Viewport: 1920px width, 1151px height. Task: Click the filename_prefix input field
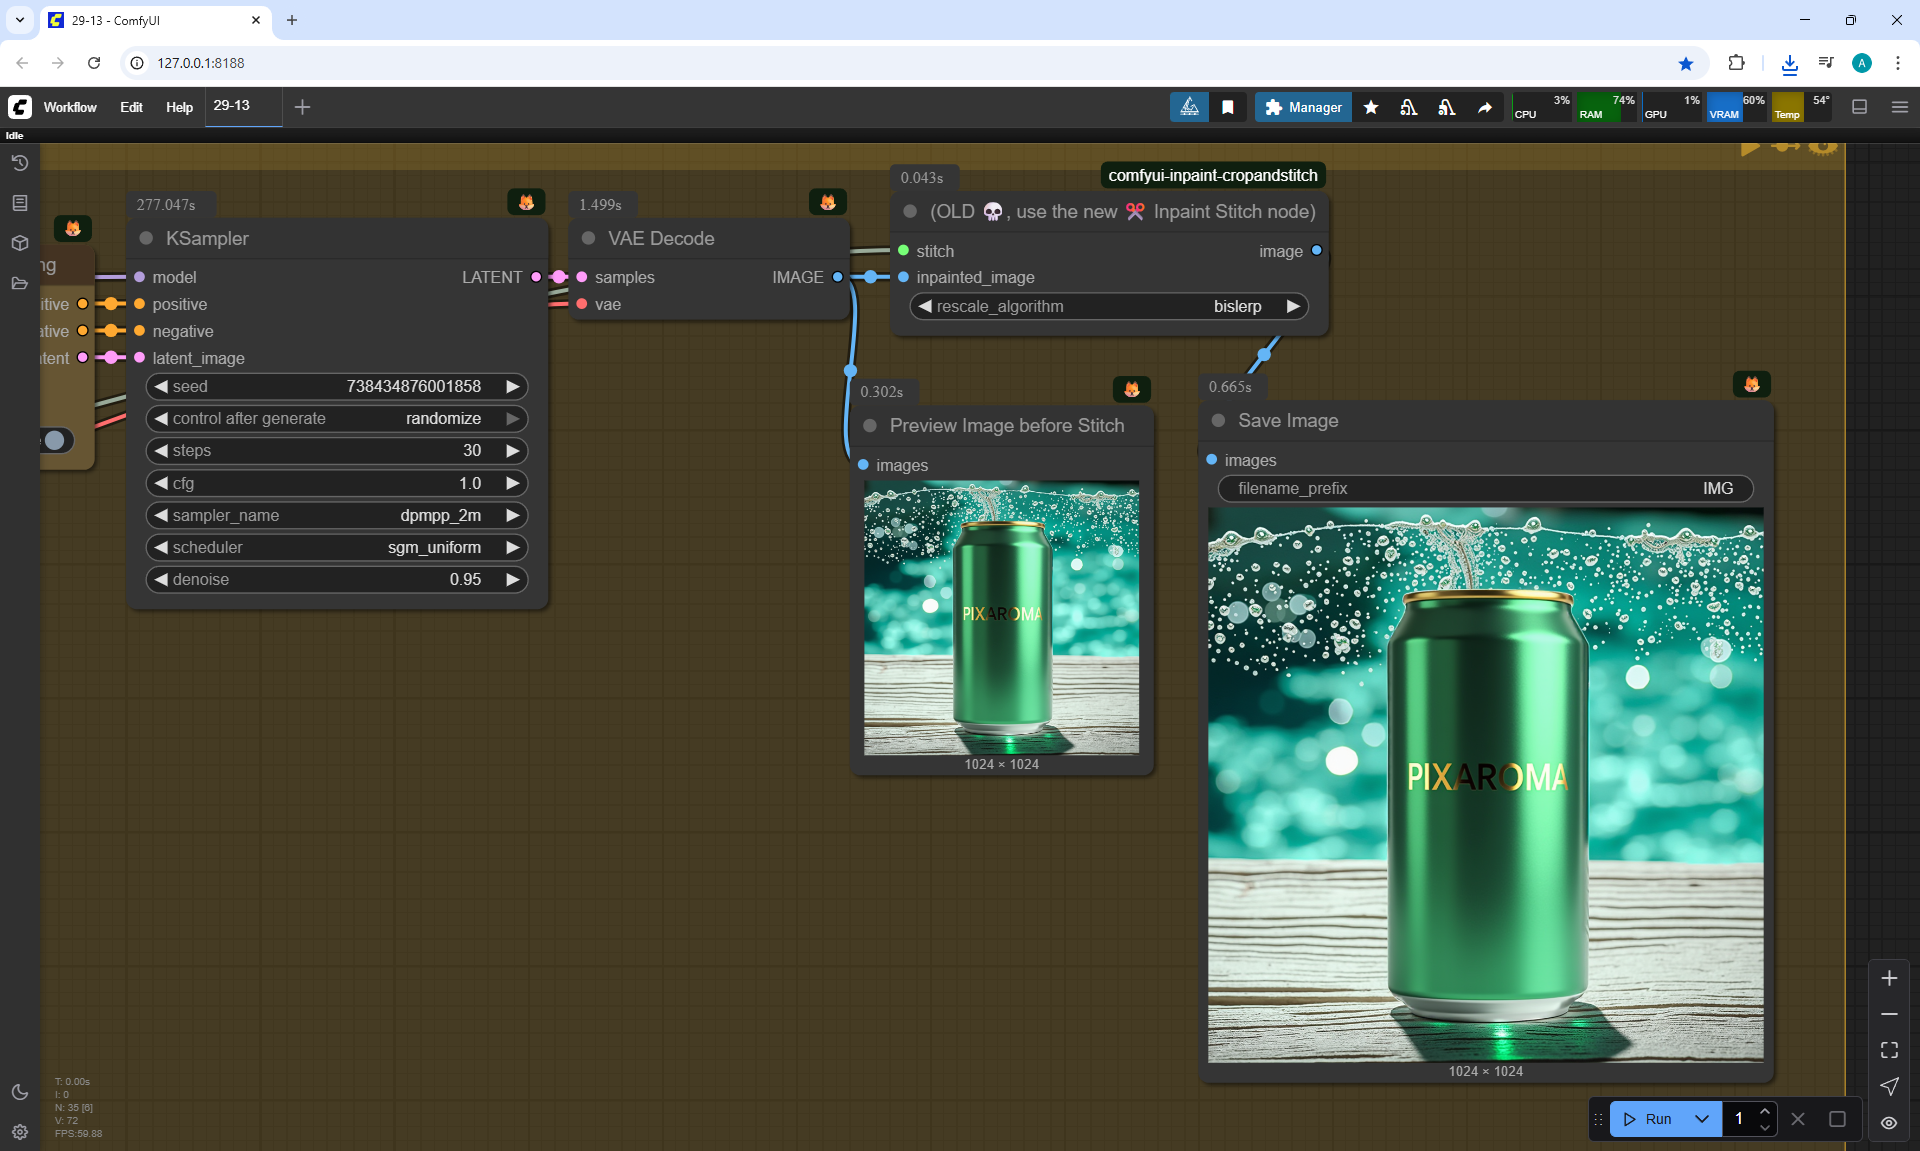pyautogui.click(x=1485, y=488)
